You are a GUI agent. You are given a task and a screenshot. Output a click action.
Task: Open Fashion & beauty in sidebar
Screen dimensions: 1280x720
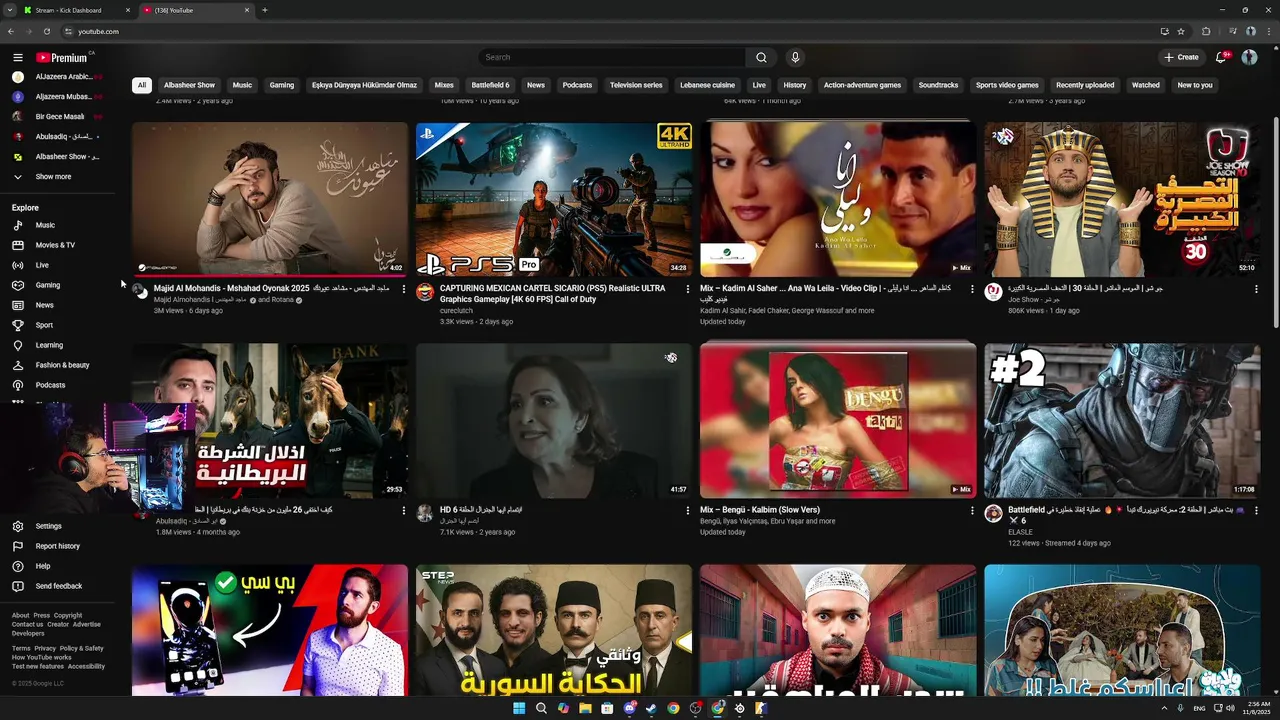(x=62, y=365)
